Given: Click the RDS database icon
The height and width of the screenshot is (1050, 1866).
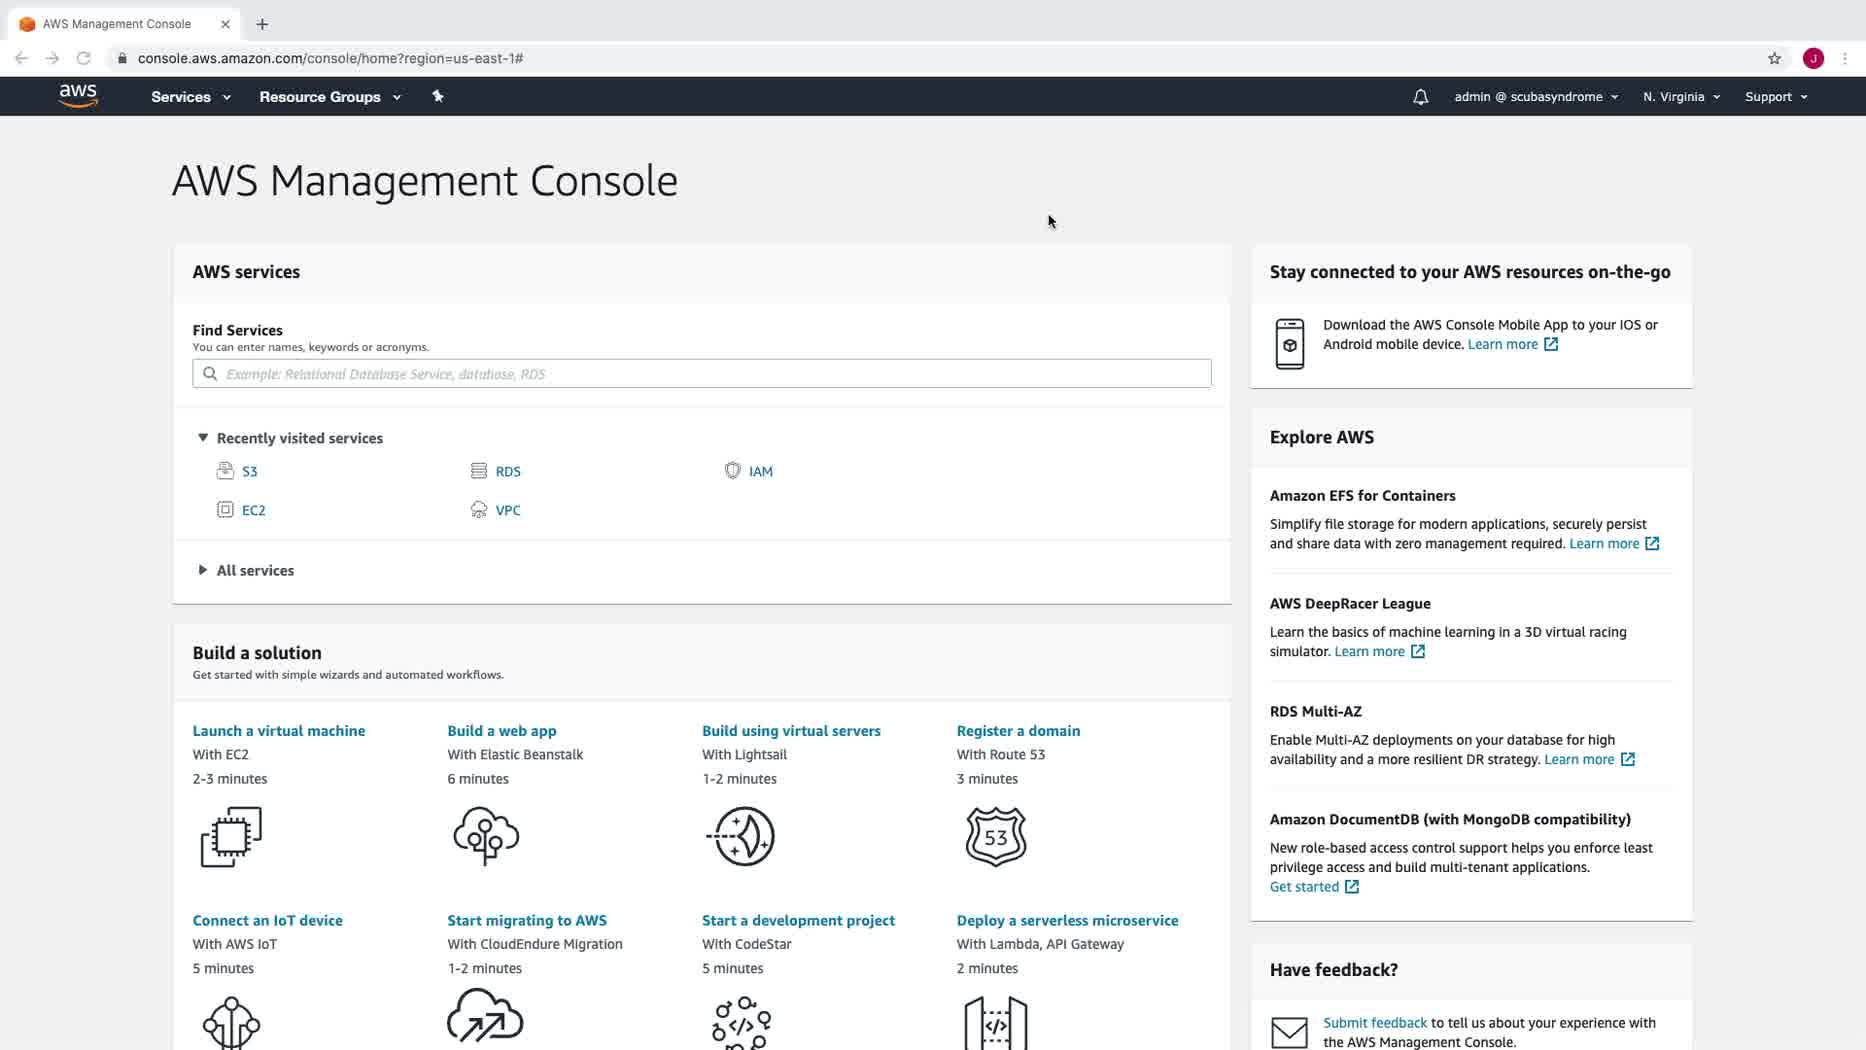Looking at the screenshot, I should coord(479,471).
